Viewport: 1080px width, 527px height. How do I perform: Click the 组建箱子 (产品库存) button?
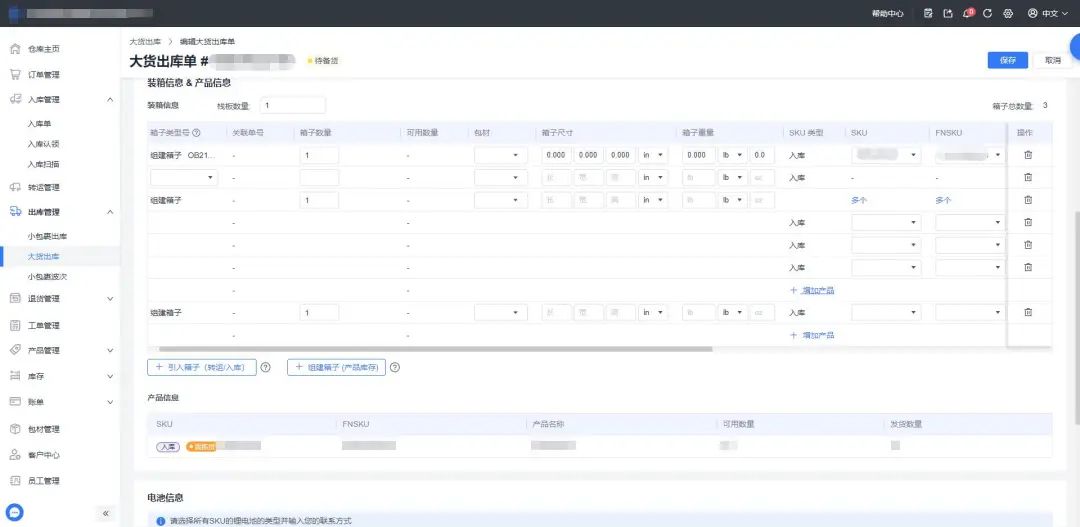click(x=336, y=367)
